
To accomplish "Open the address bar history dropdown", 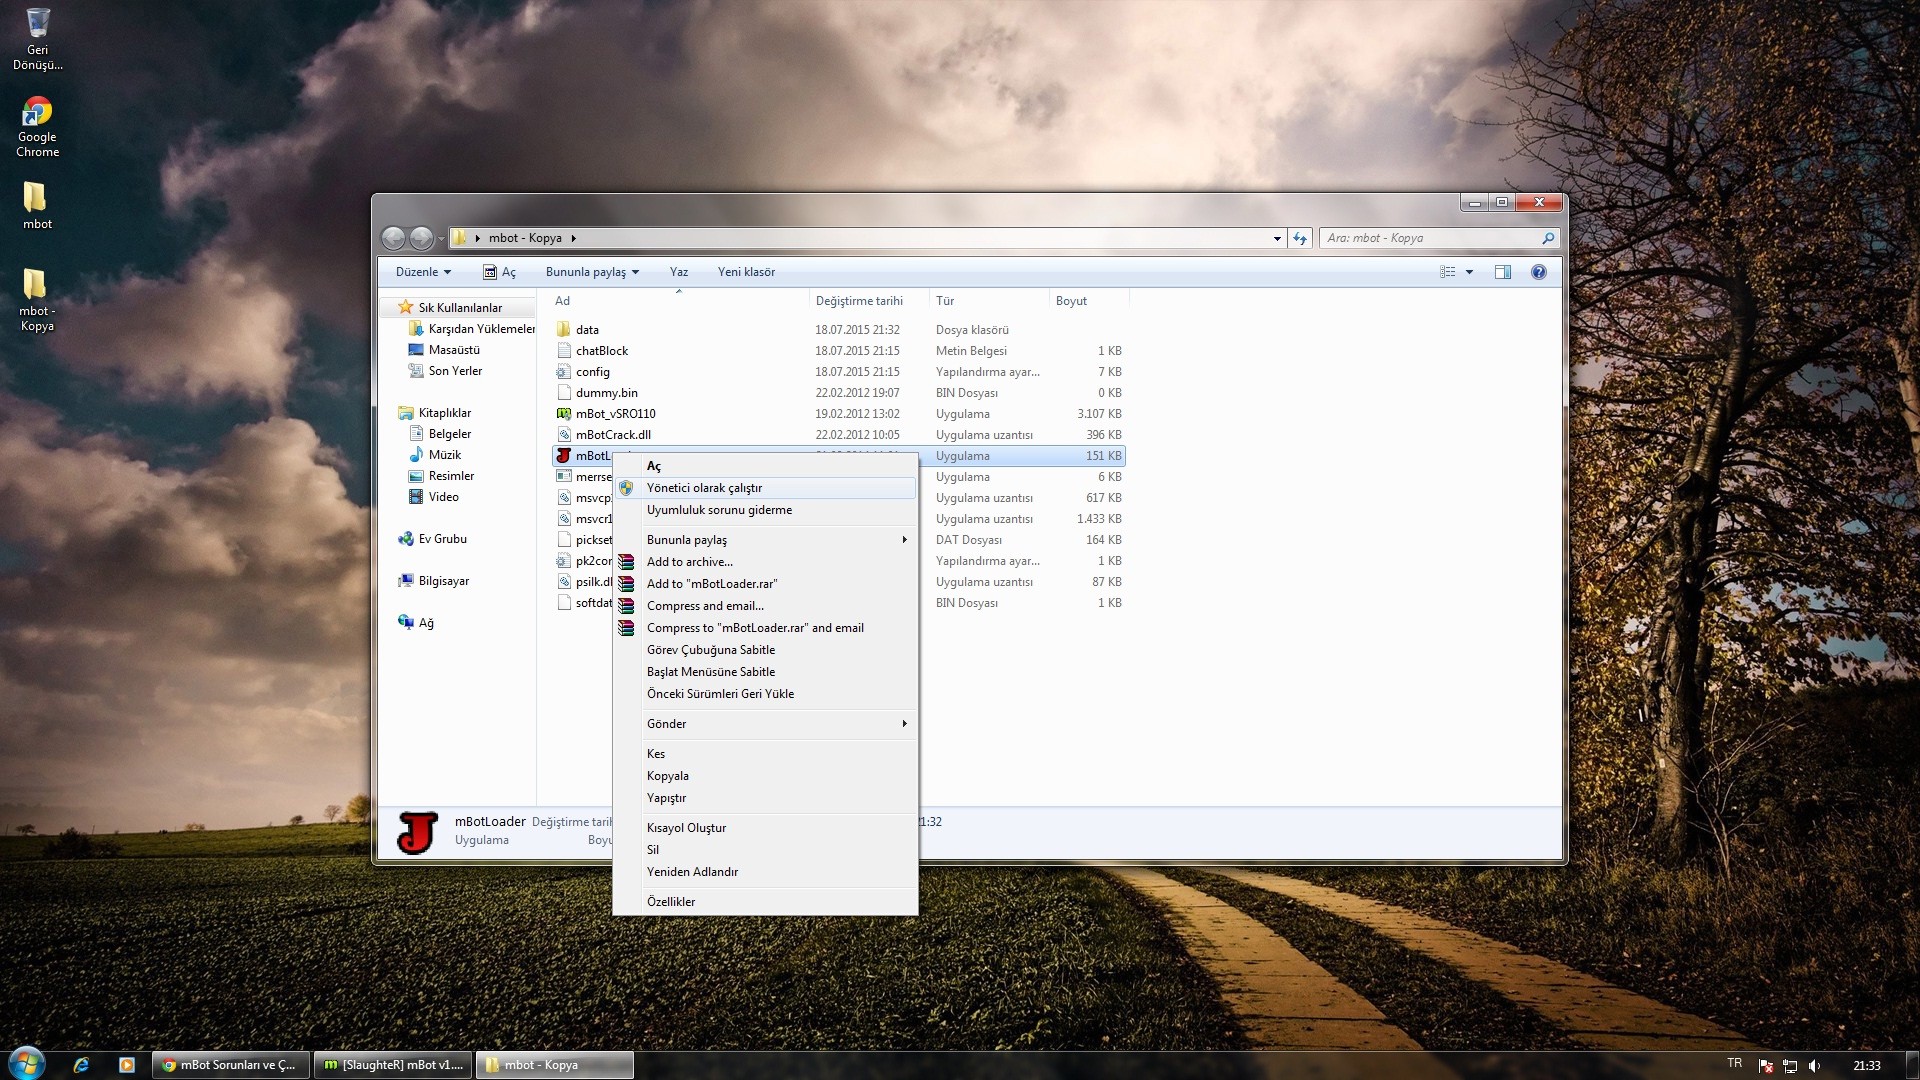I will click(x=1277, y=238).
